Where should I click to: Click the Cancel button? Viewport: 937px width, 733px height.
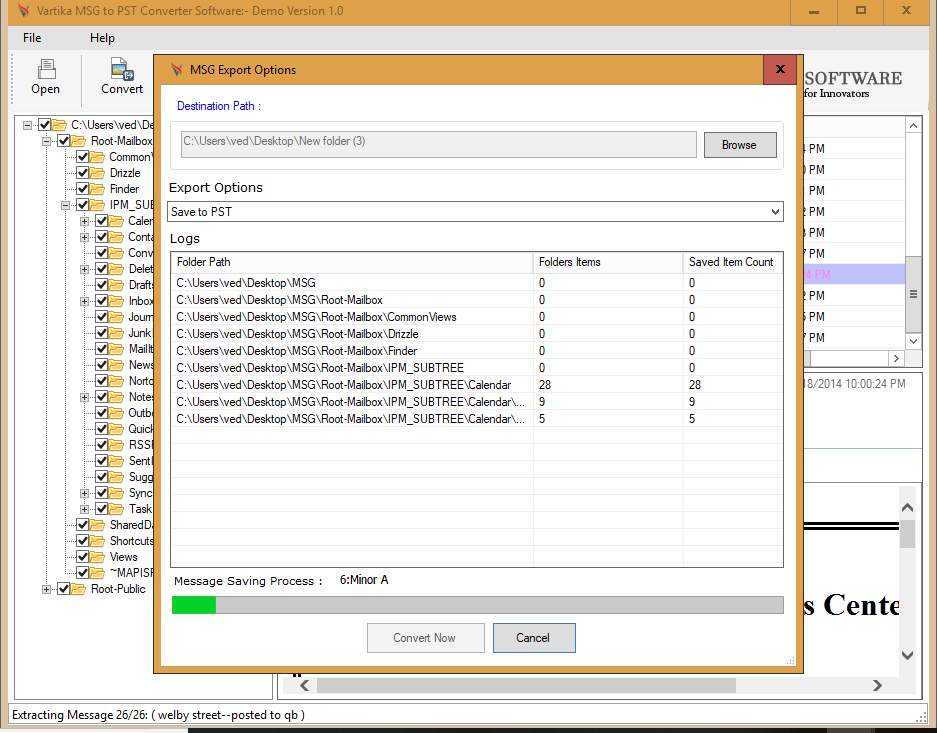tap(534, 638)
